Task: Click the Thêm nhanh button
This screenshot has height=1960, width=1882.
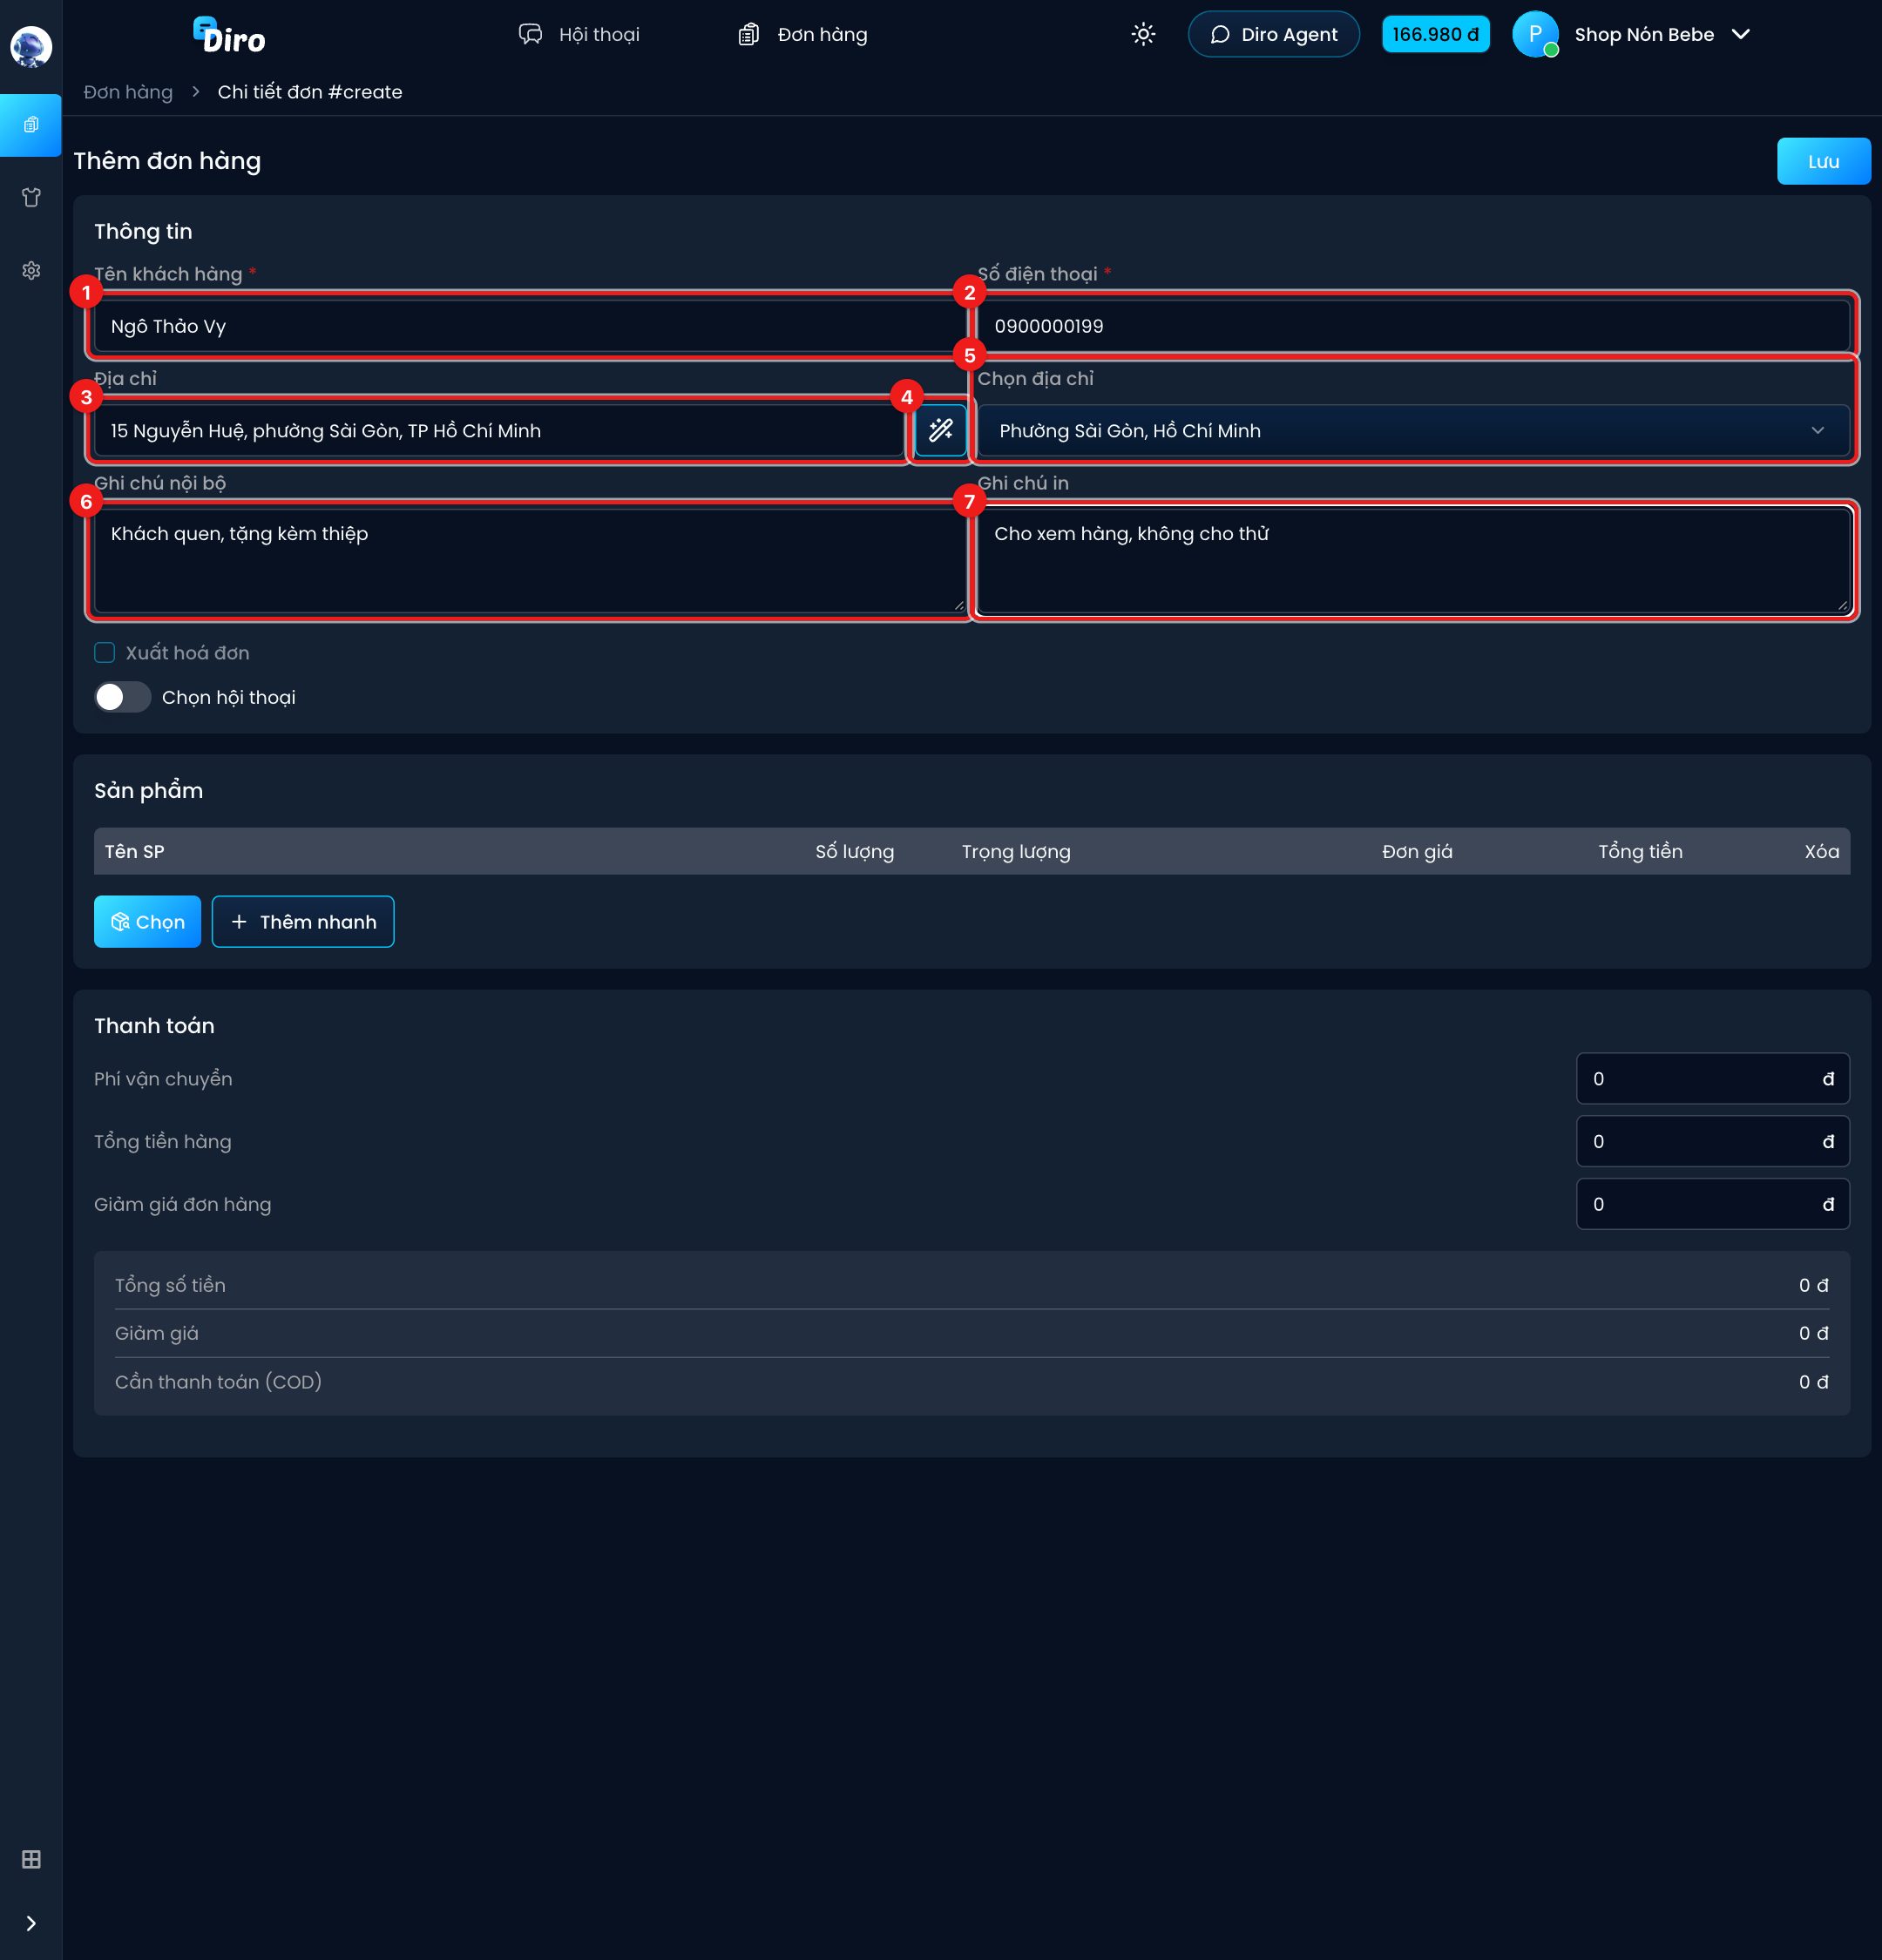Action: [x=303, y=922]
